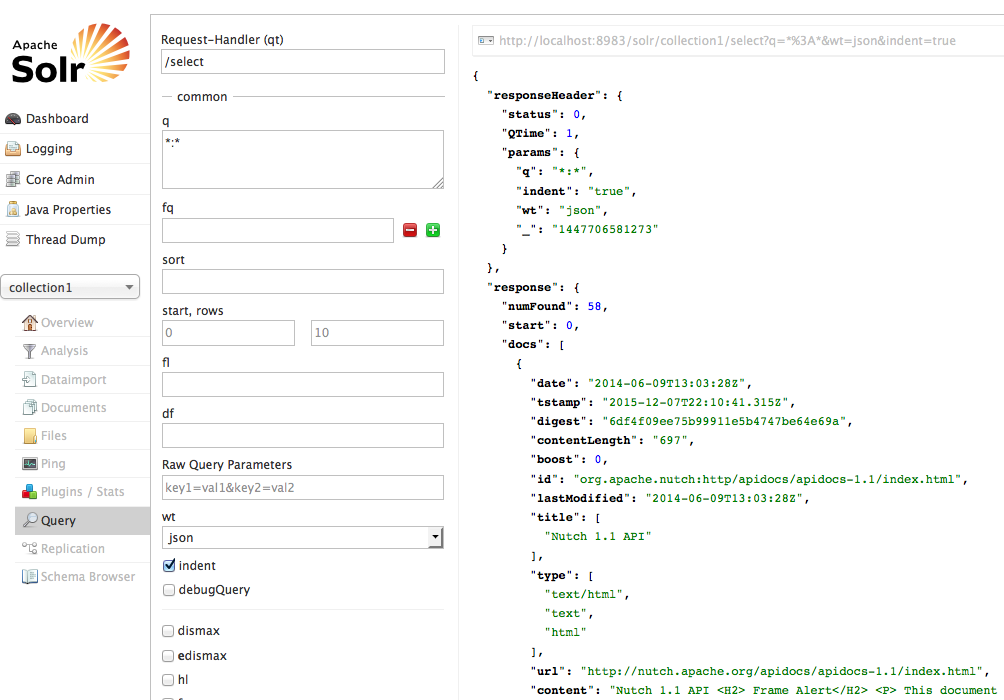Click the icon beside the request URL
The width and height of the screenshot is (1004, 700).
[x=486, y=40]
